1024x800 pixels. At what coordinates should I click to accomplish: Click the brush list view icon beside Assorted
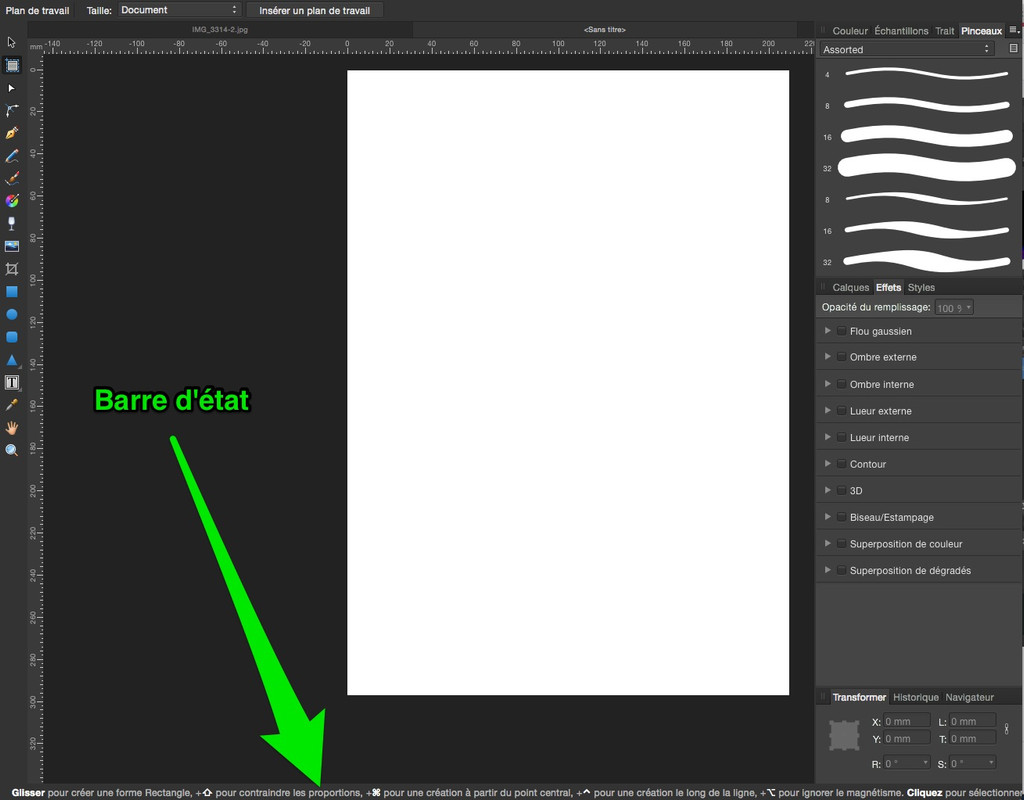[1014, 49]
